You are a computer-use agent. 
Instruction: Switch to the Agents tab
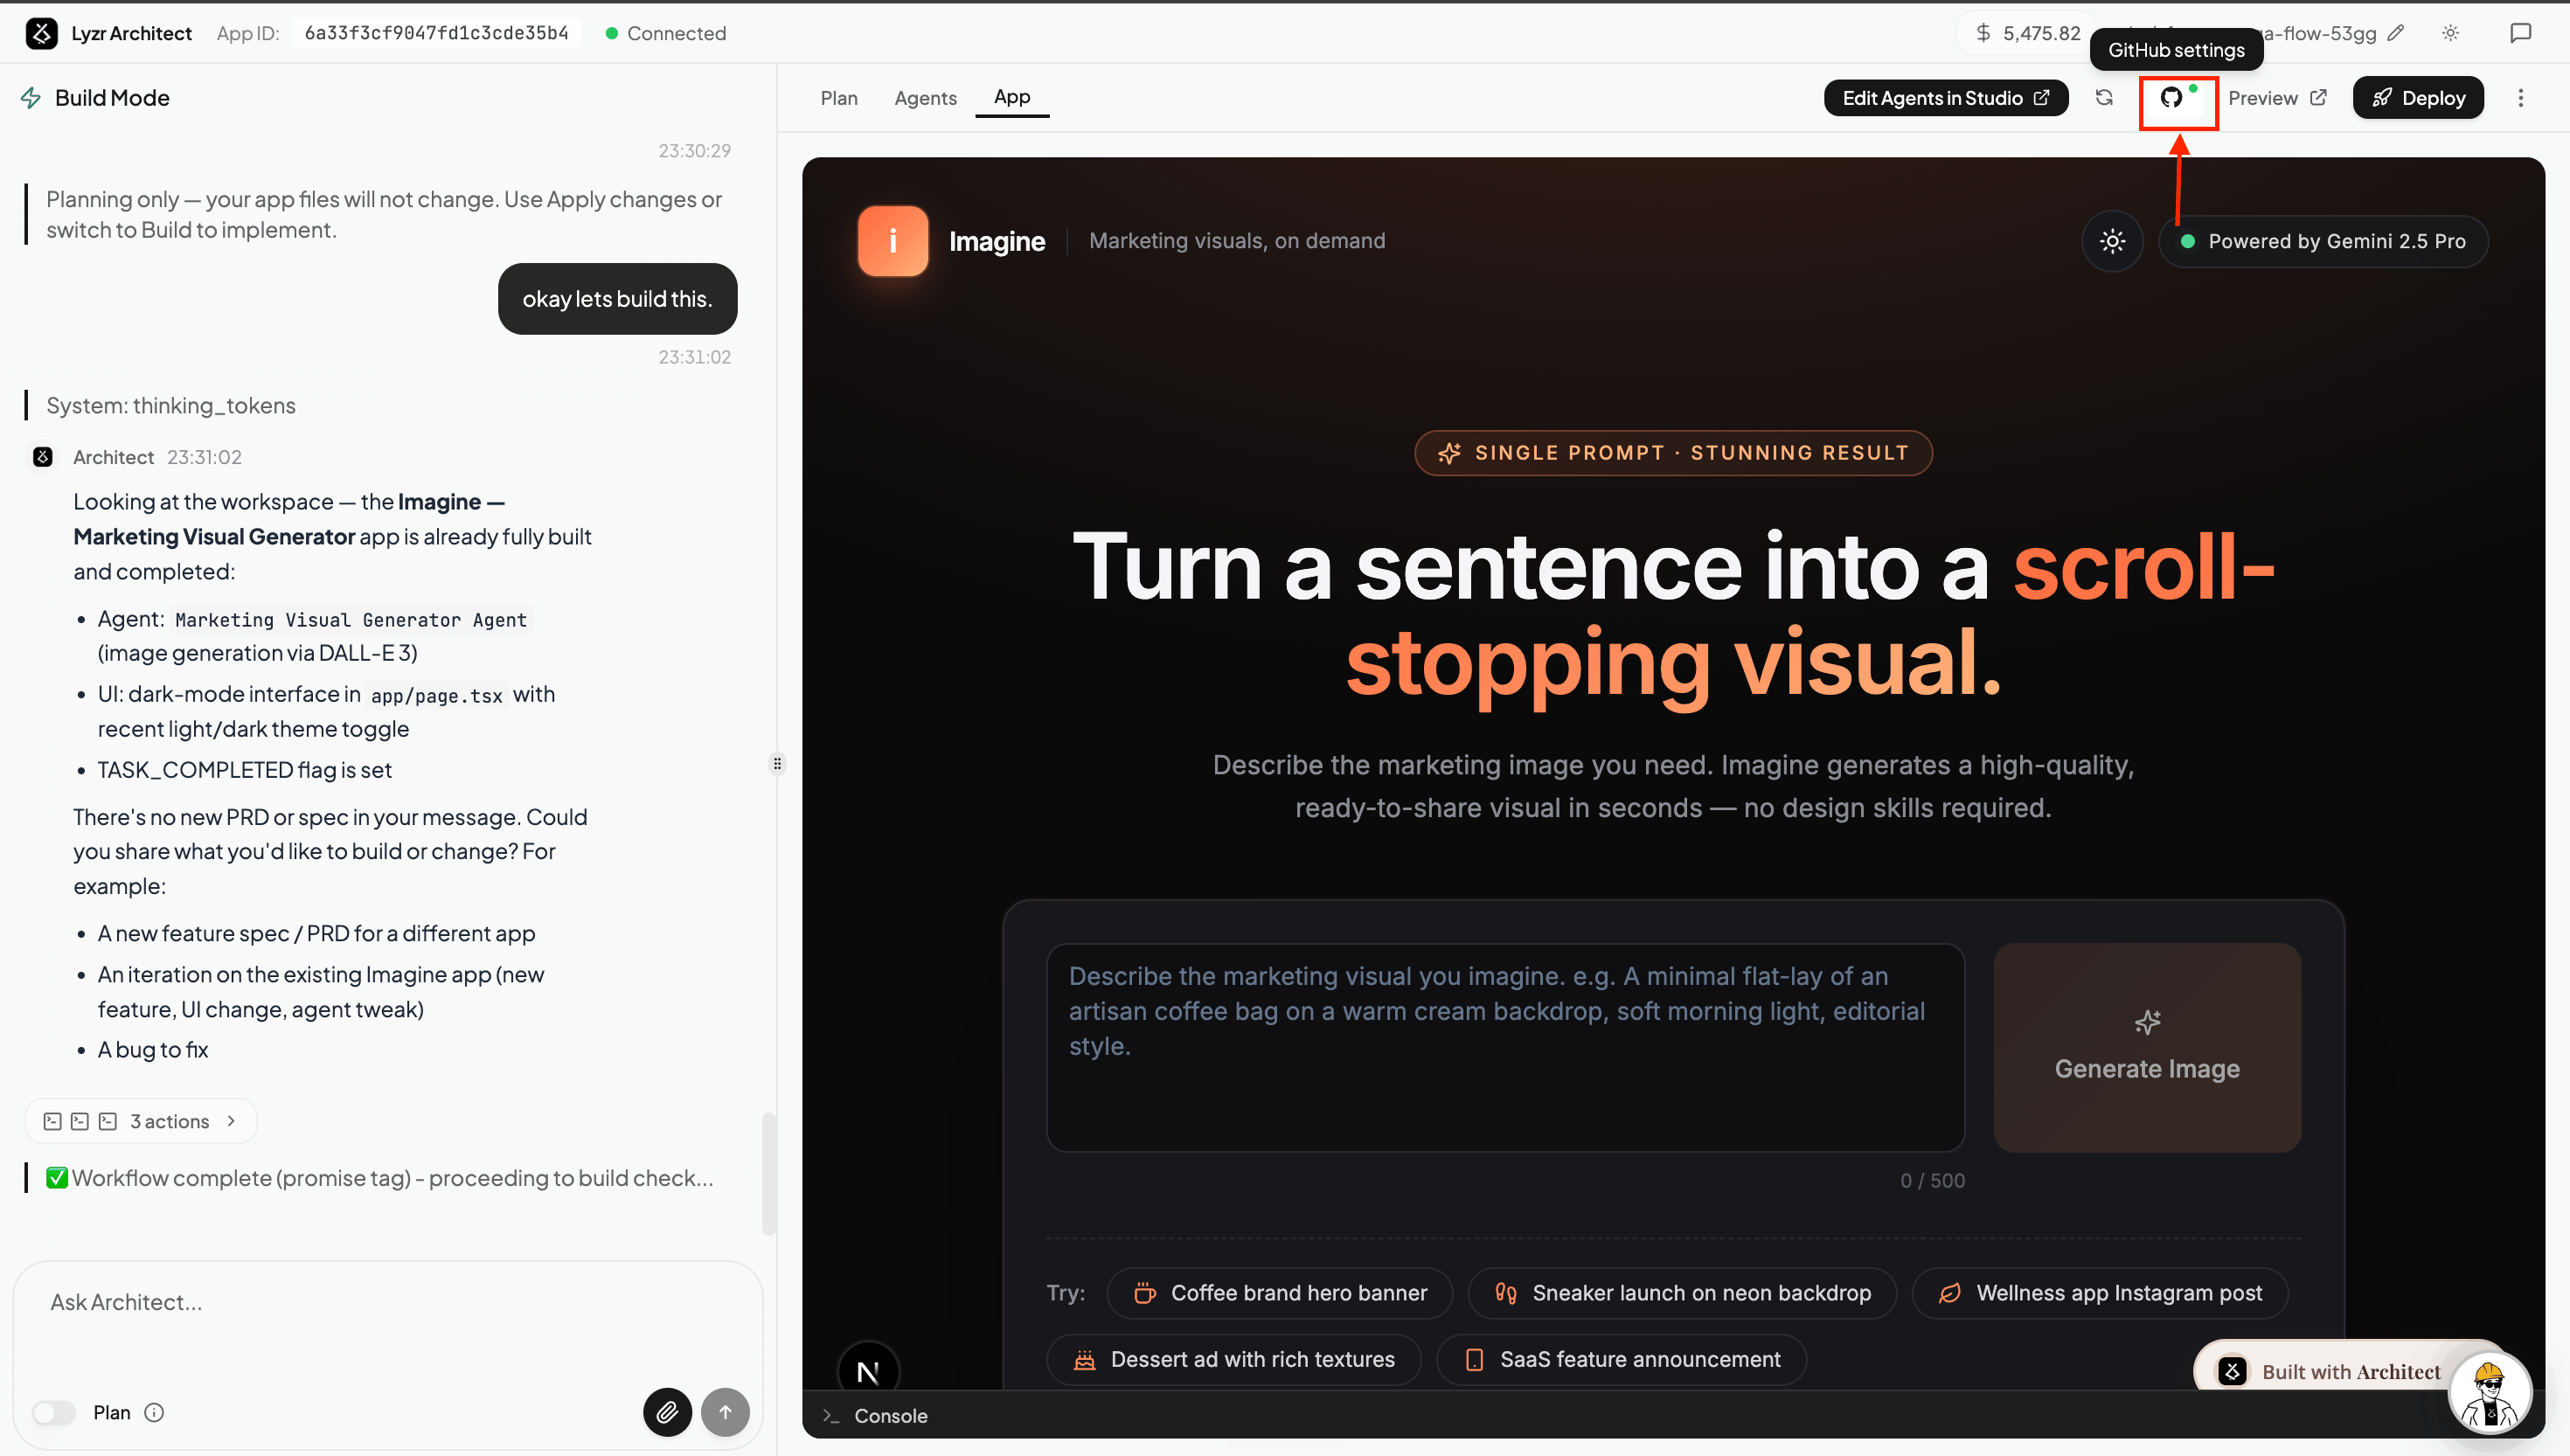click(x=925, y=98)
